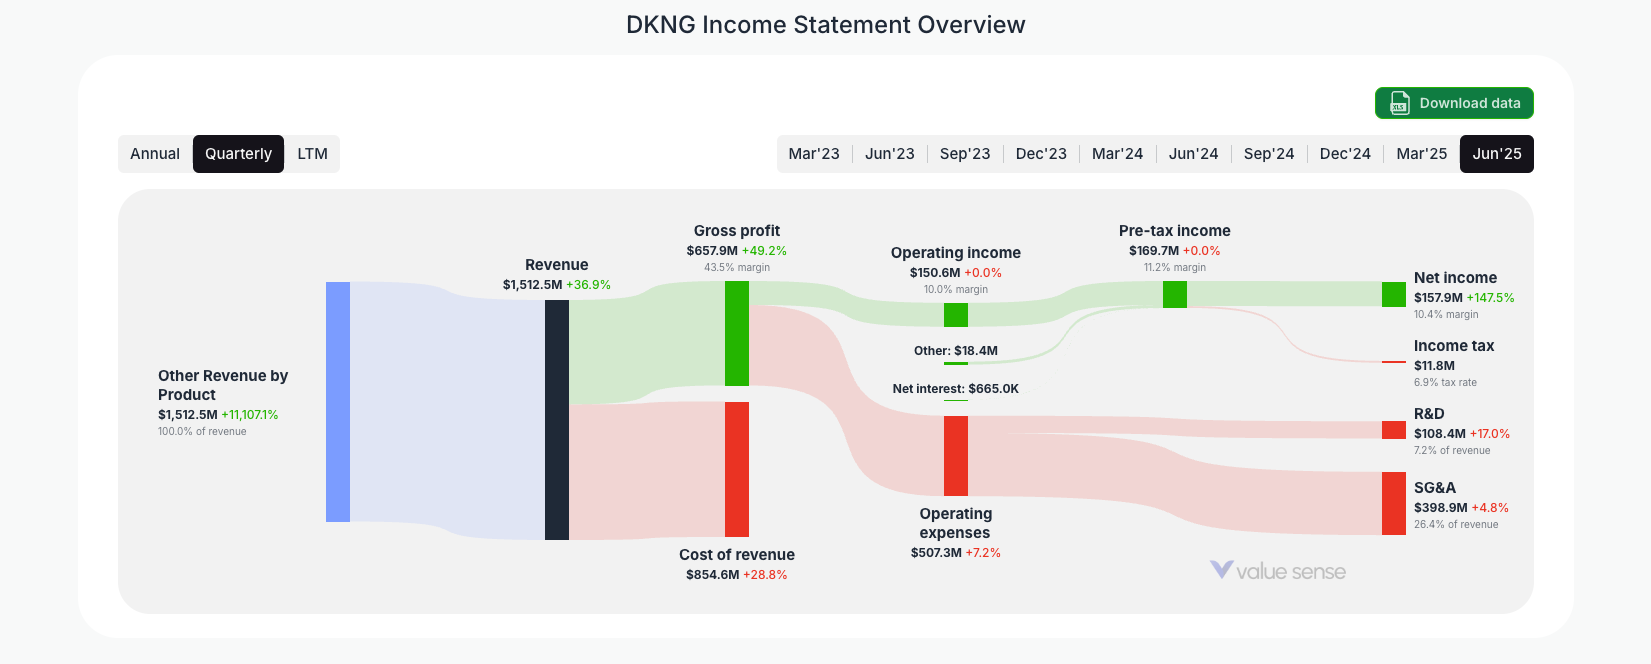Click the Operating expenses label
Viewport: 1651px width, 664px height.
click(x=956, y=523)
